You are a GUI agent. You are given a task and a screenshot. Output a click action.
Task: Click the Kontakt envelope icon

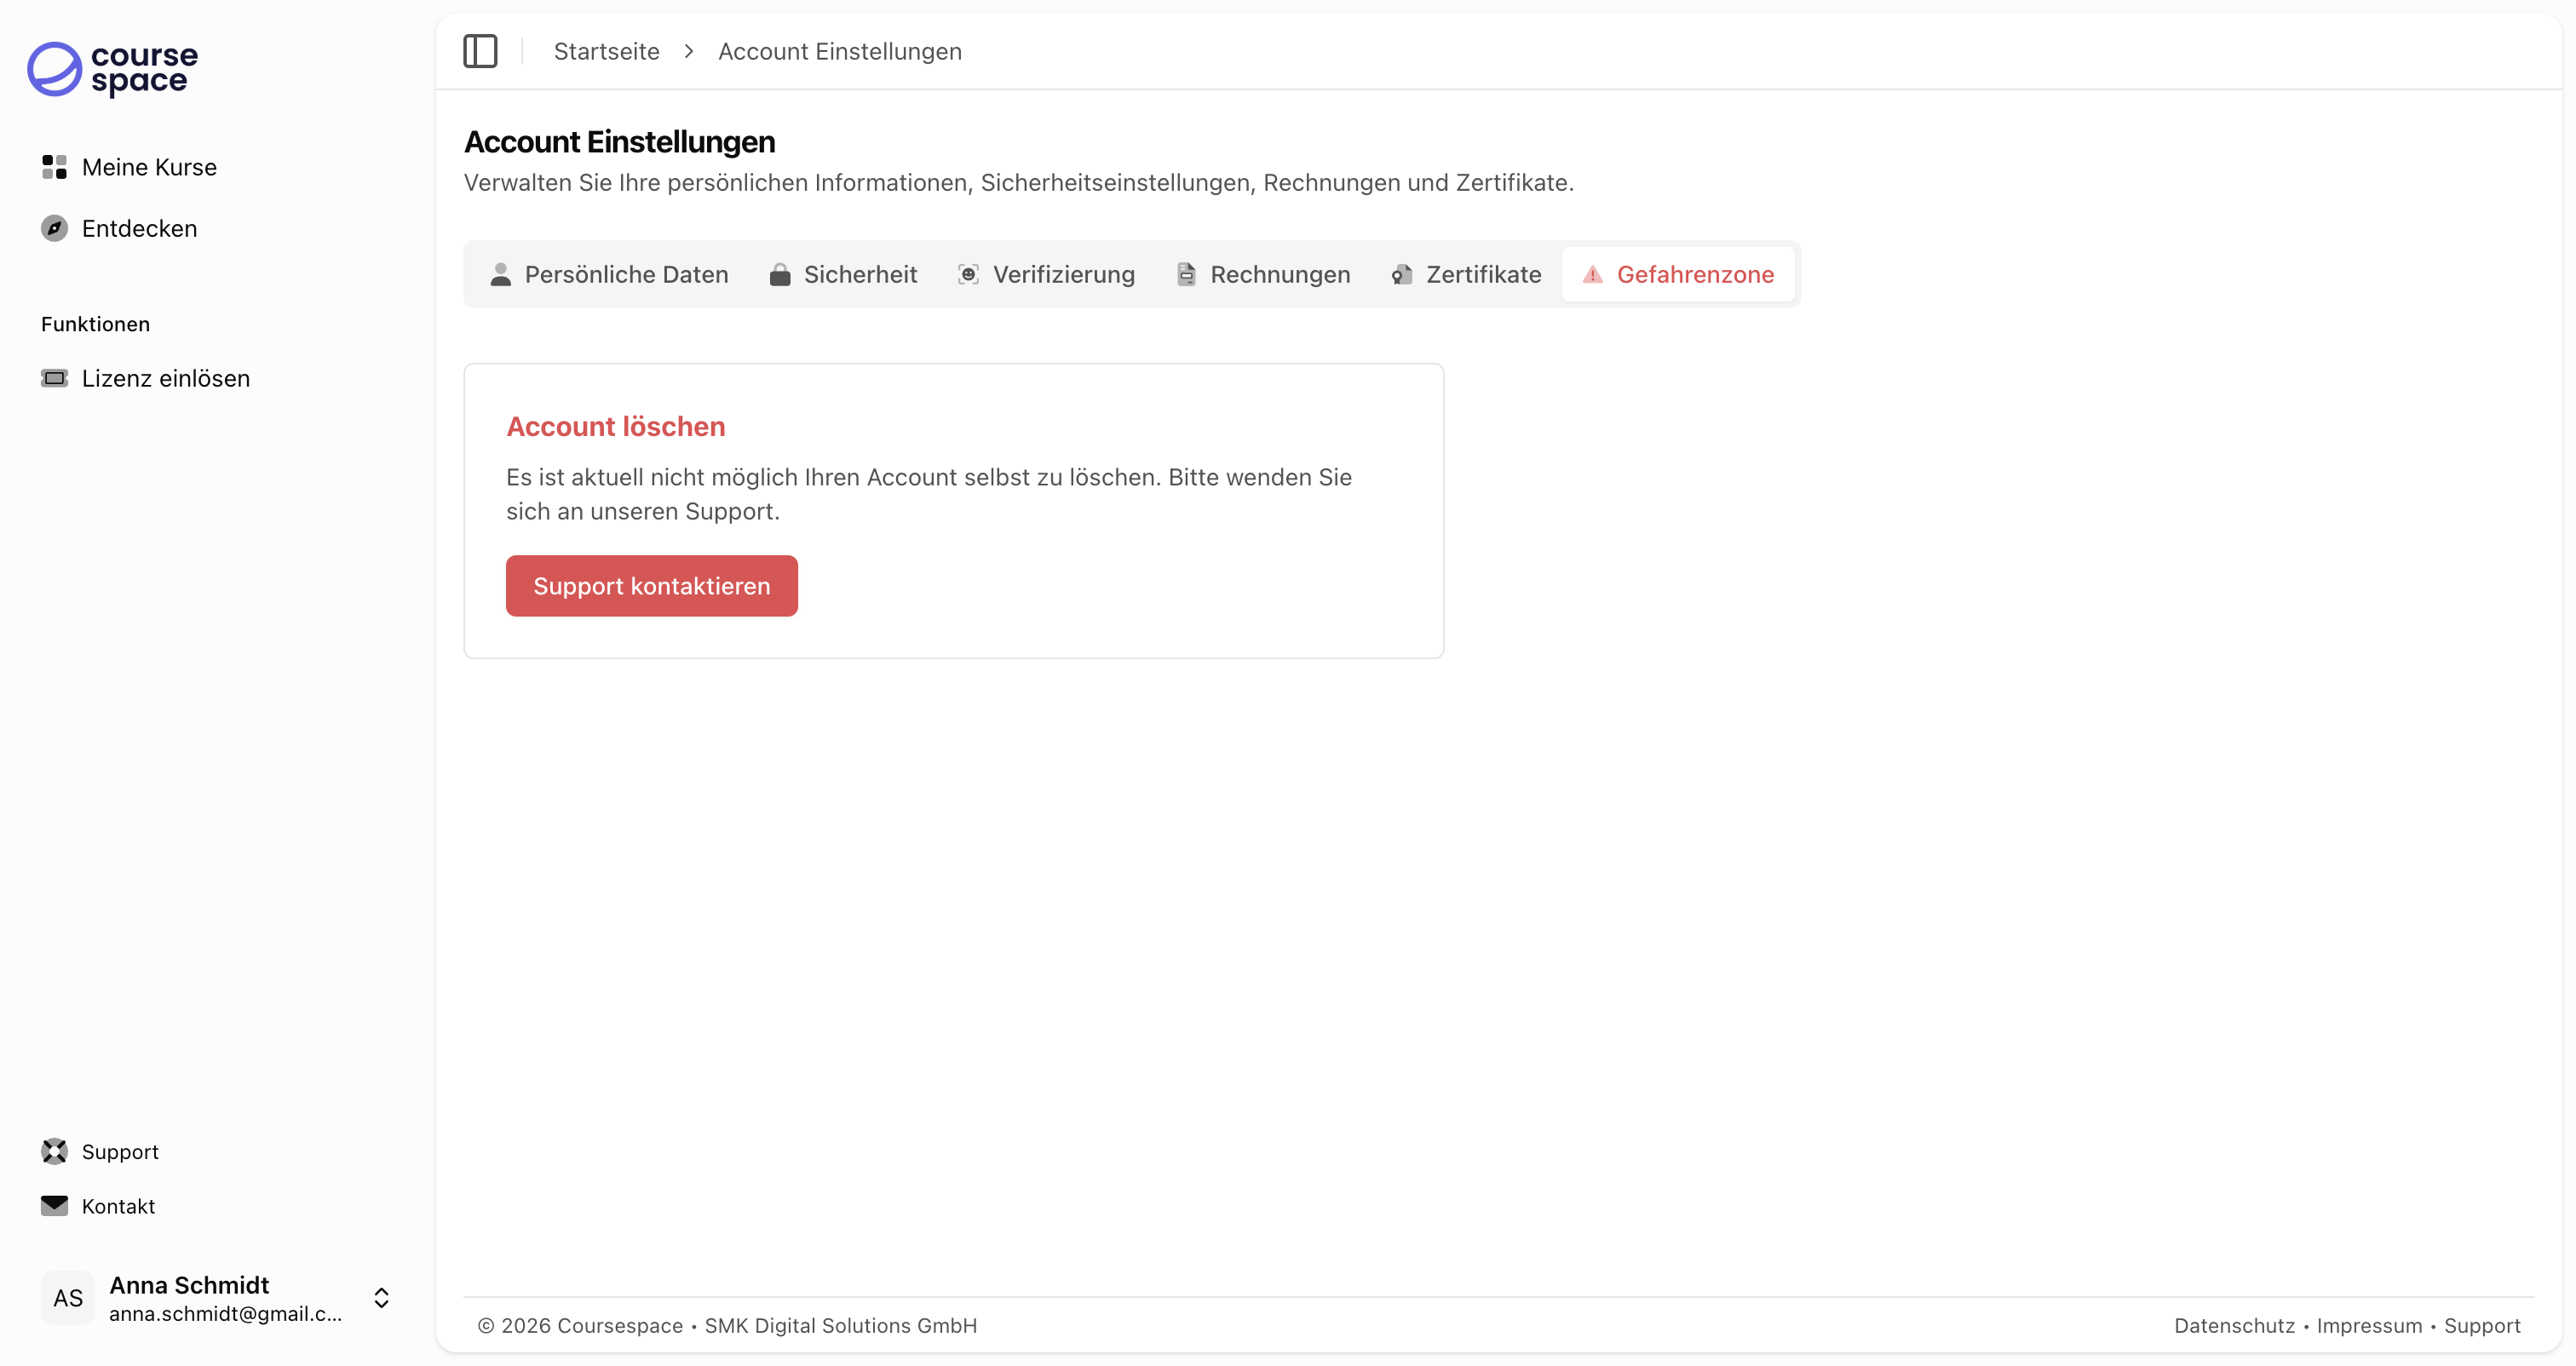(54, 1205)
